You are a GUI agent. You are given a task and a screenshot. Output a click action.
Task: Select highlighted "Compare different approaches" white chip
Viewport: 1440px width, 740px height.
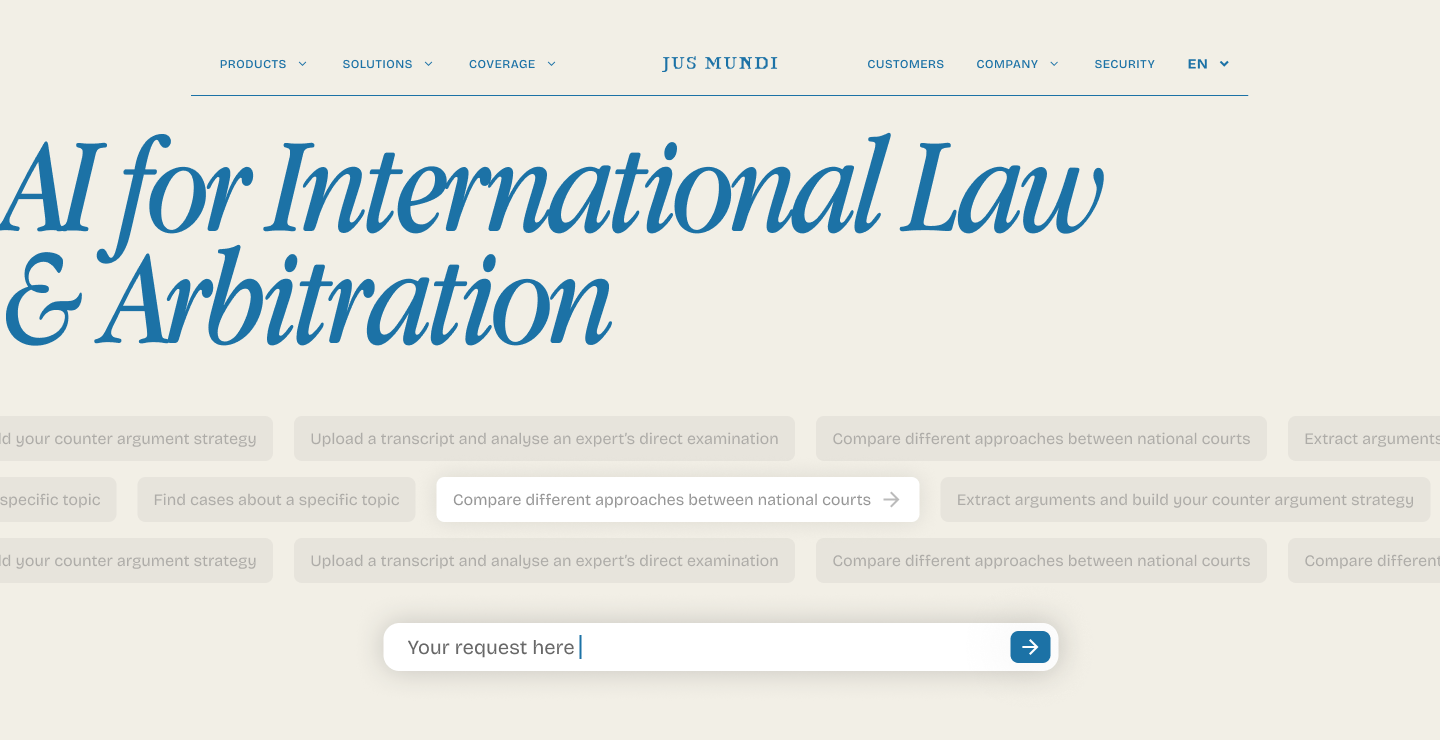point(677,499)
